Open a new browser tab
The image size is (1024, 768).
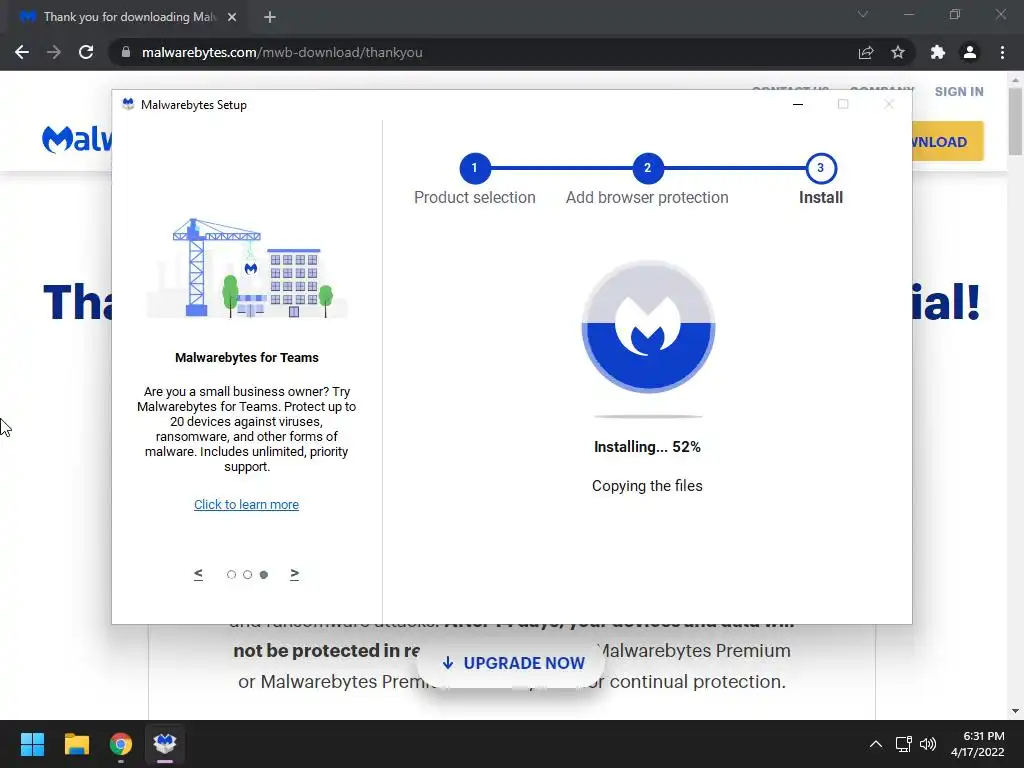(270, 17)
